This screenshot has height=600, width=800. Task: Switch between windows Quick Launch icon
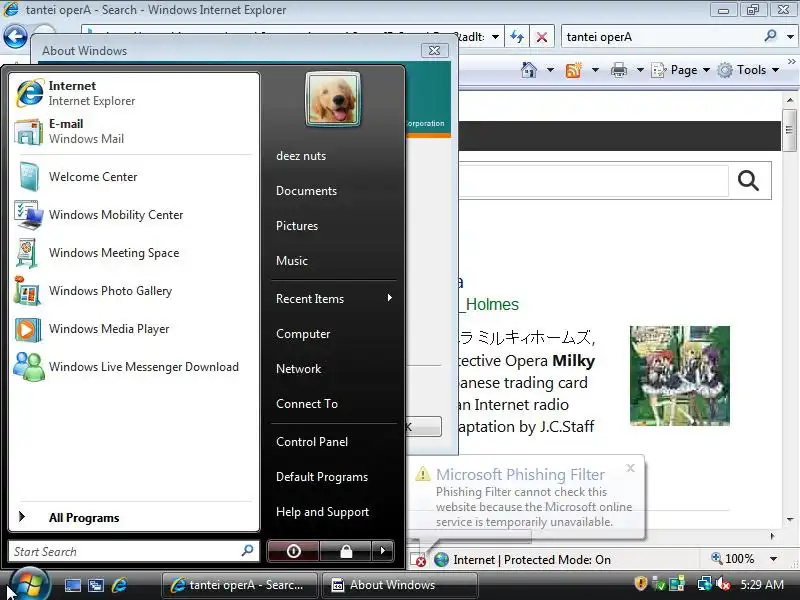pyautogui.click(x=96, y=585)
